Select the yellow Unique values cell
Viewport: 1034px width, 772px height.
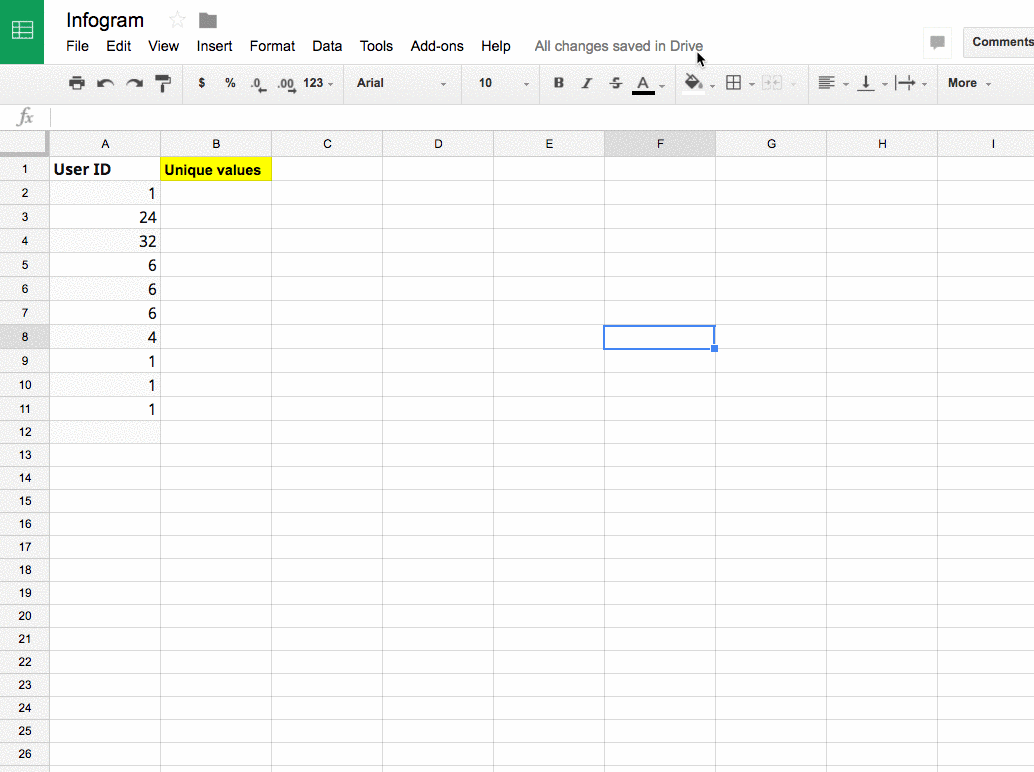(216, 170)
